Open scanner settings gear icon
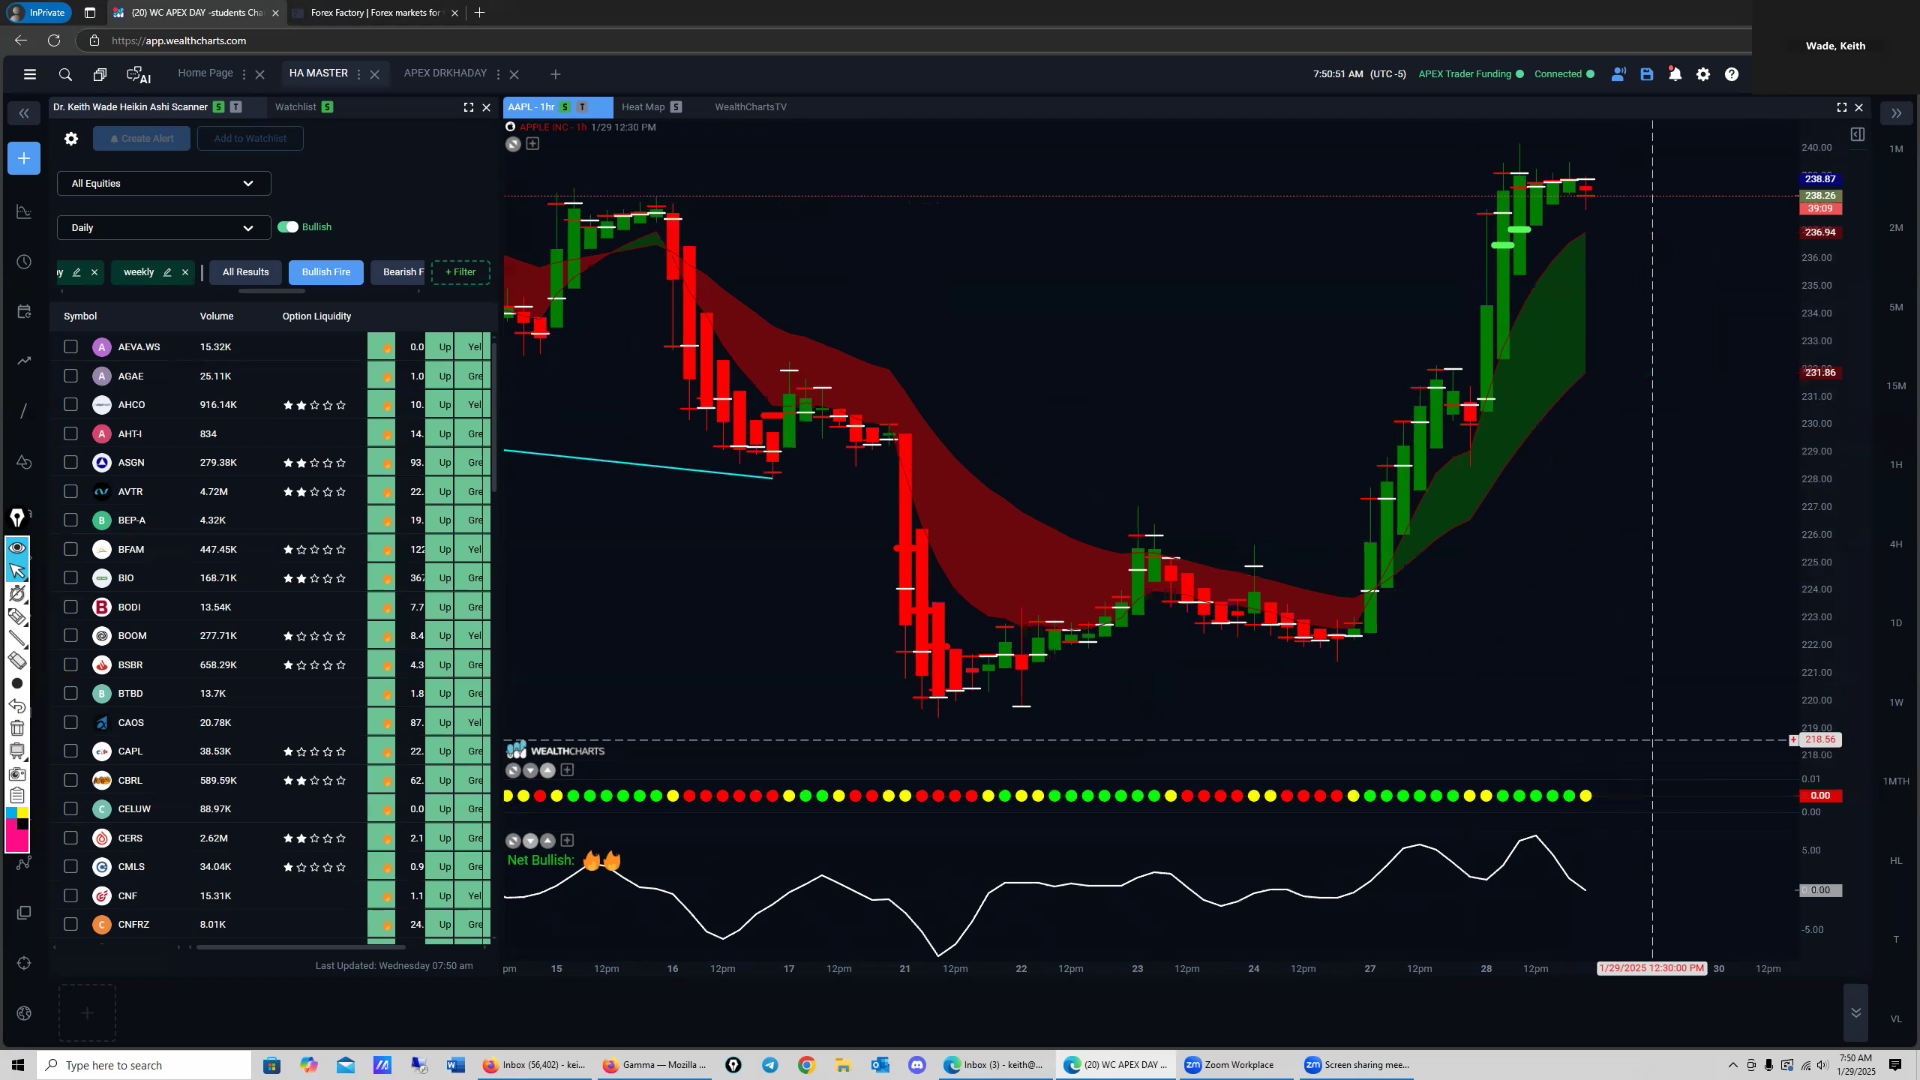Screen dimensions: 1920x1080 71,139
